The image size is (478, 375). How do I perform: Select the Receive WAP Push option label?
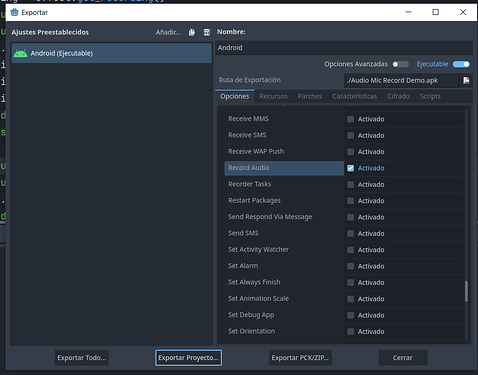tap(256, 151)
